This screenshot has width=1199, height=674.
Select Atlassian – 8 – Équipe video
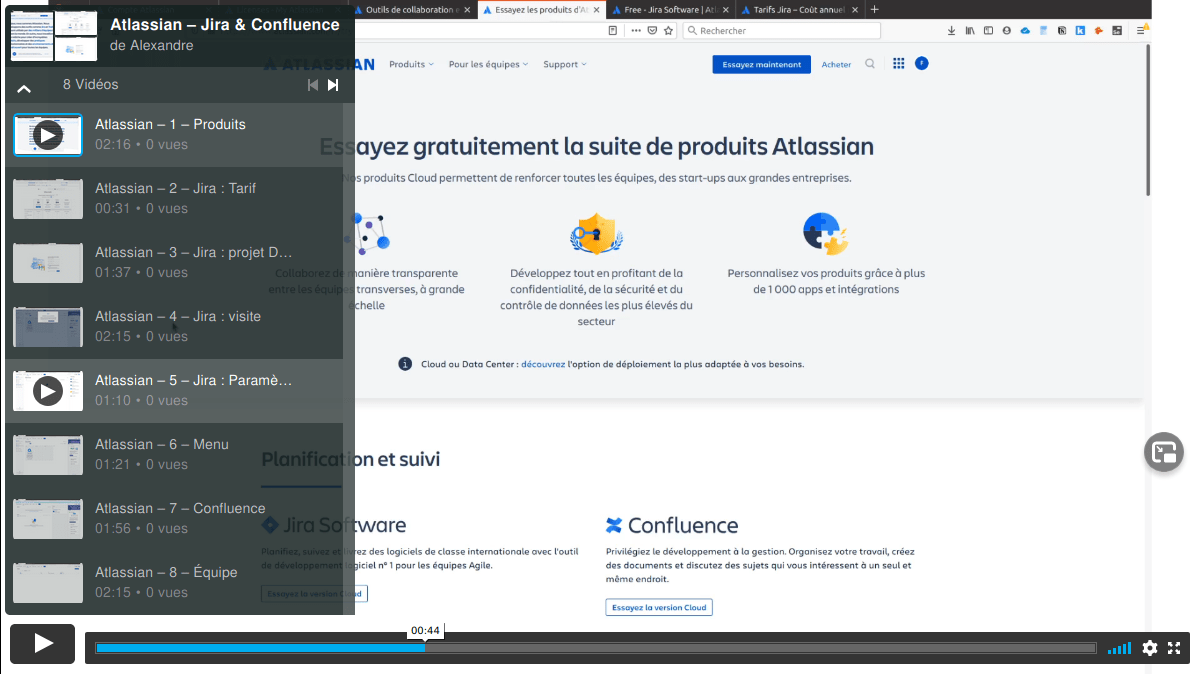[174, 582]
